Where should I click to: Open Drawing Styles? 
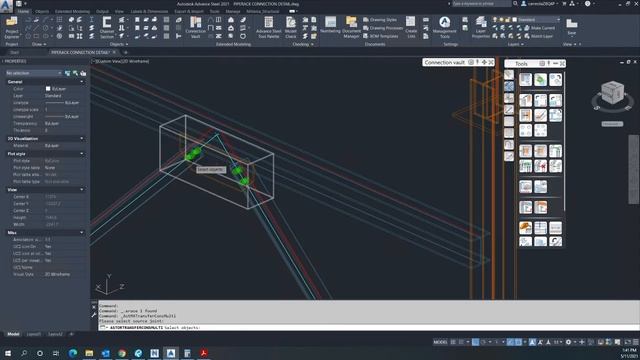(380, 20)
